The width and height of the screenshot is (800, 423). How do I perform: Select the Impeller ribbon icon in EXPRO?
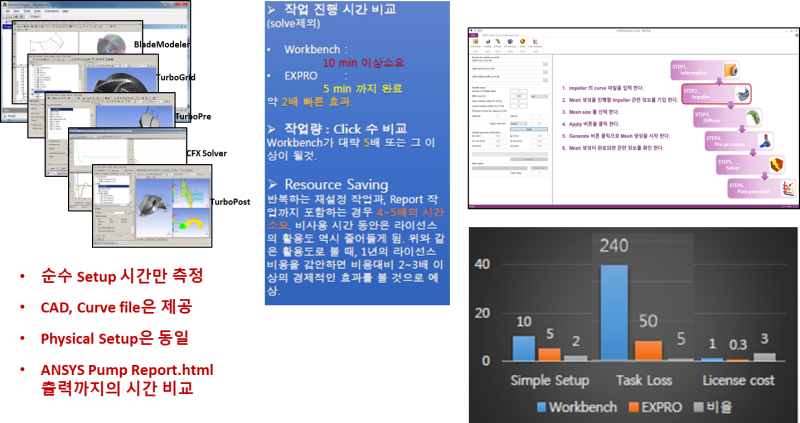coord(488,43)
